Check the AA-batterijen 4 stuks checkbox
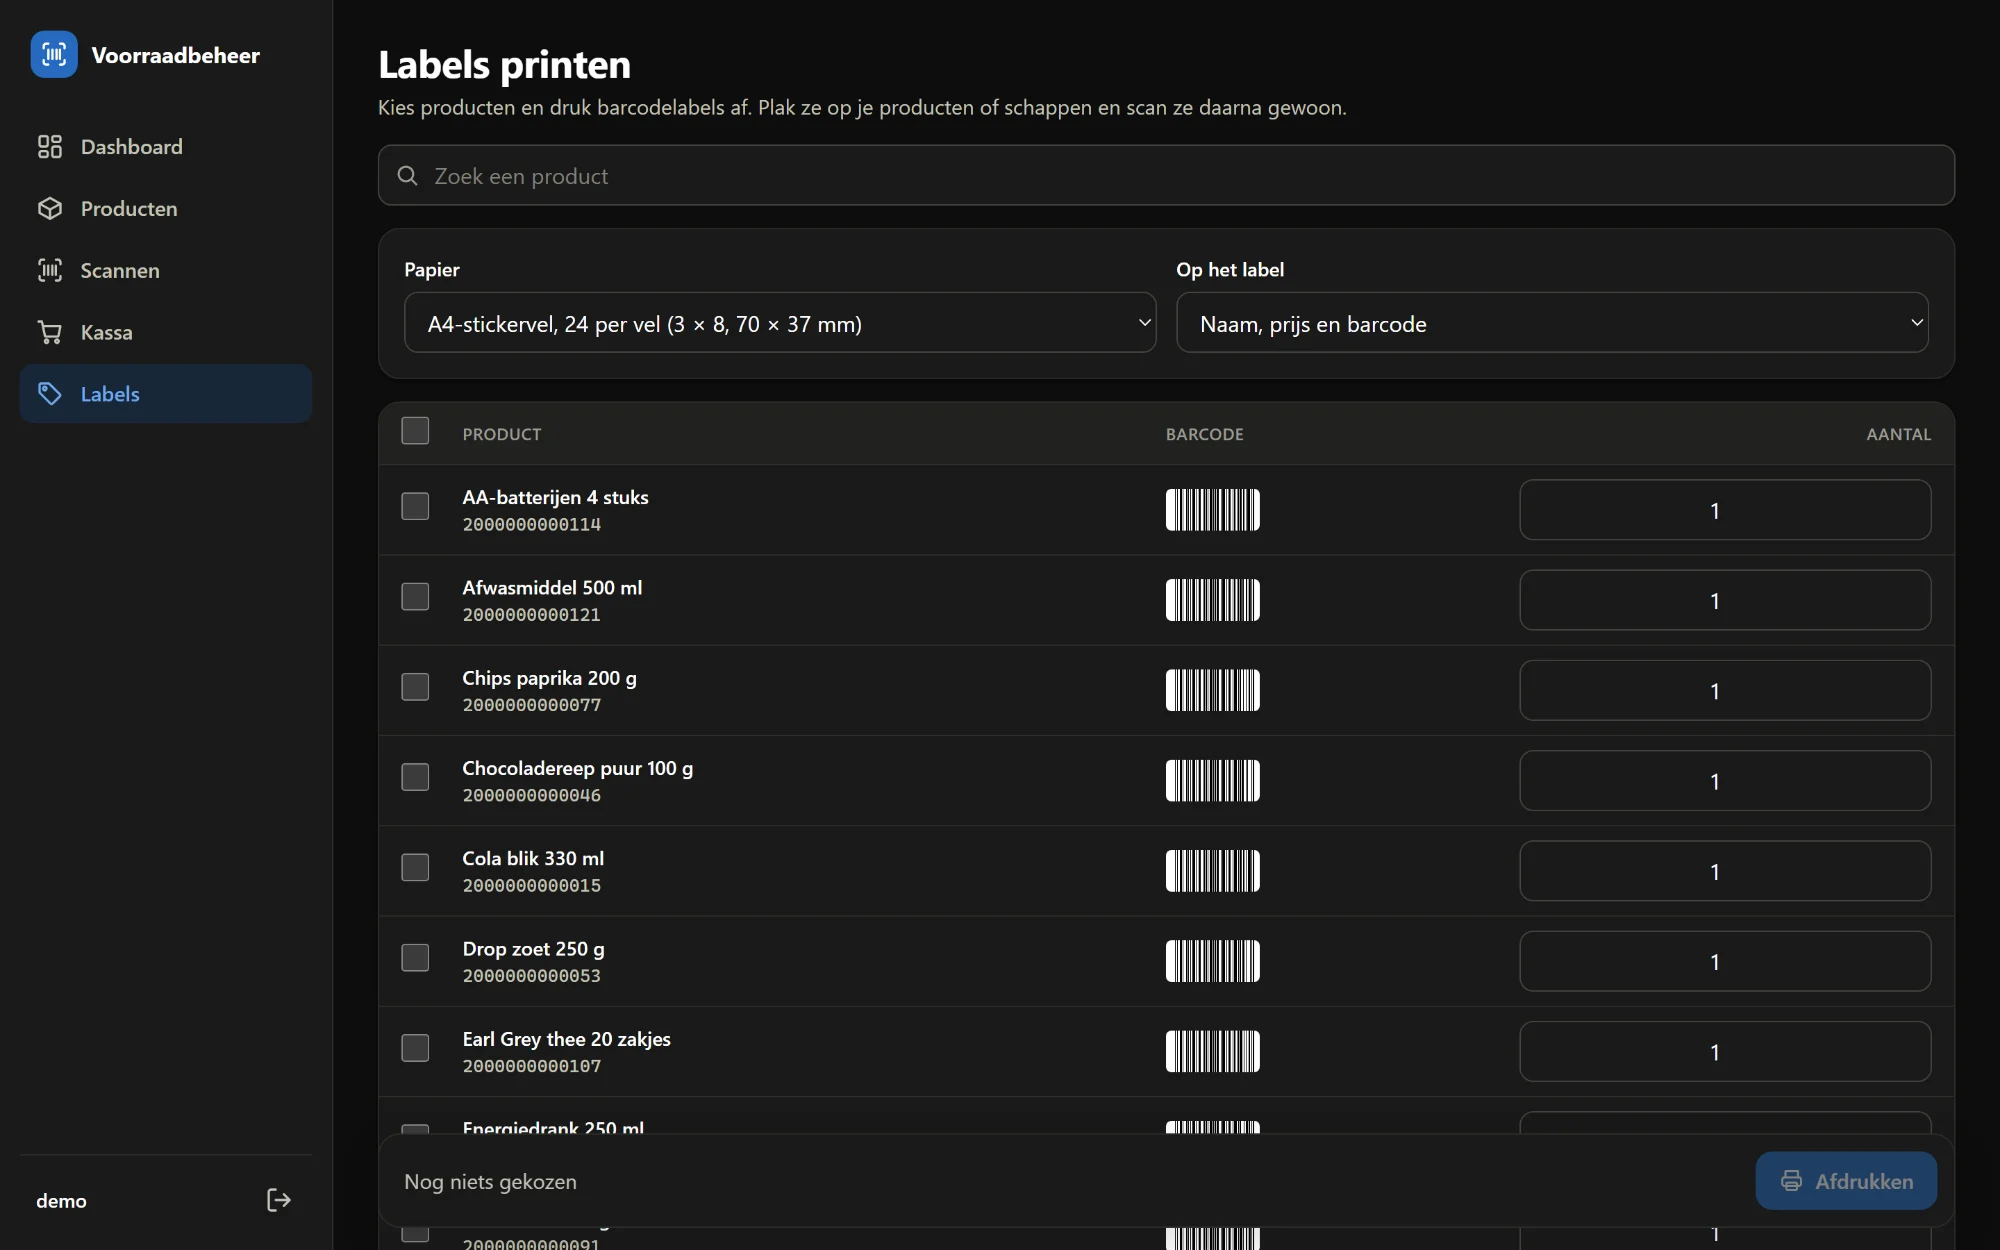2000x1250 pixels. click(415, 506)
